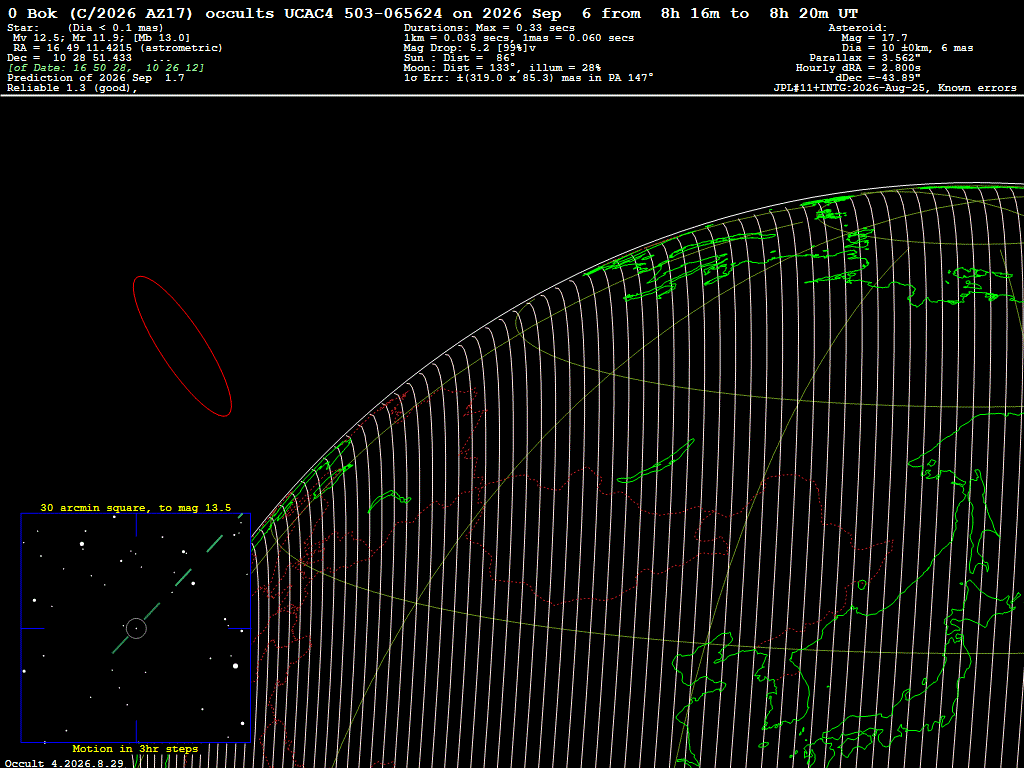Select the circled target star in chart
The image size is (1024, 768).
point(136,628)
